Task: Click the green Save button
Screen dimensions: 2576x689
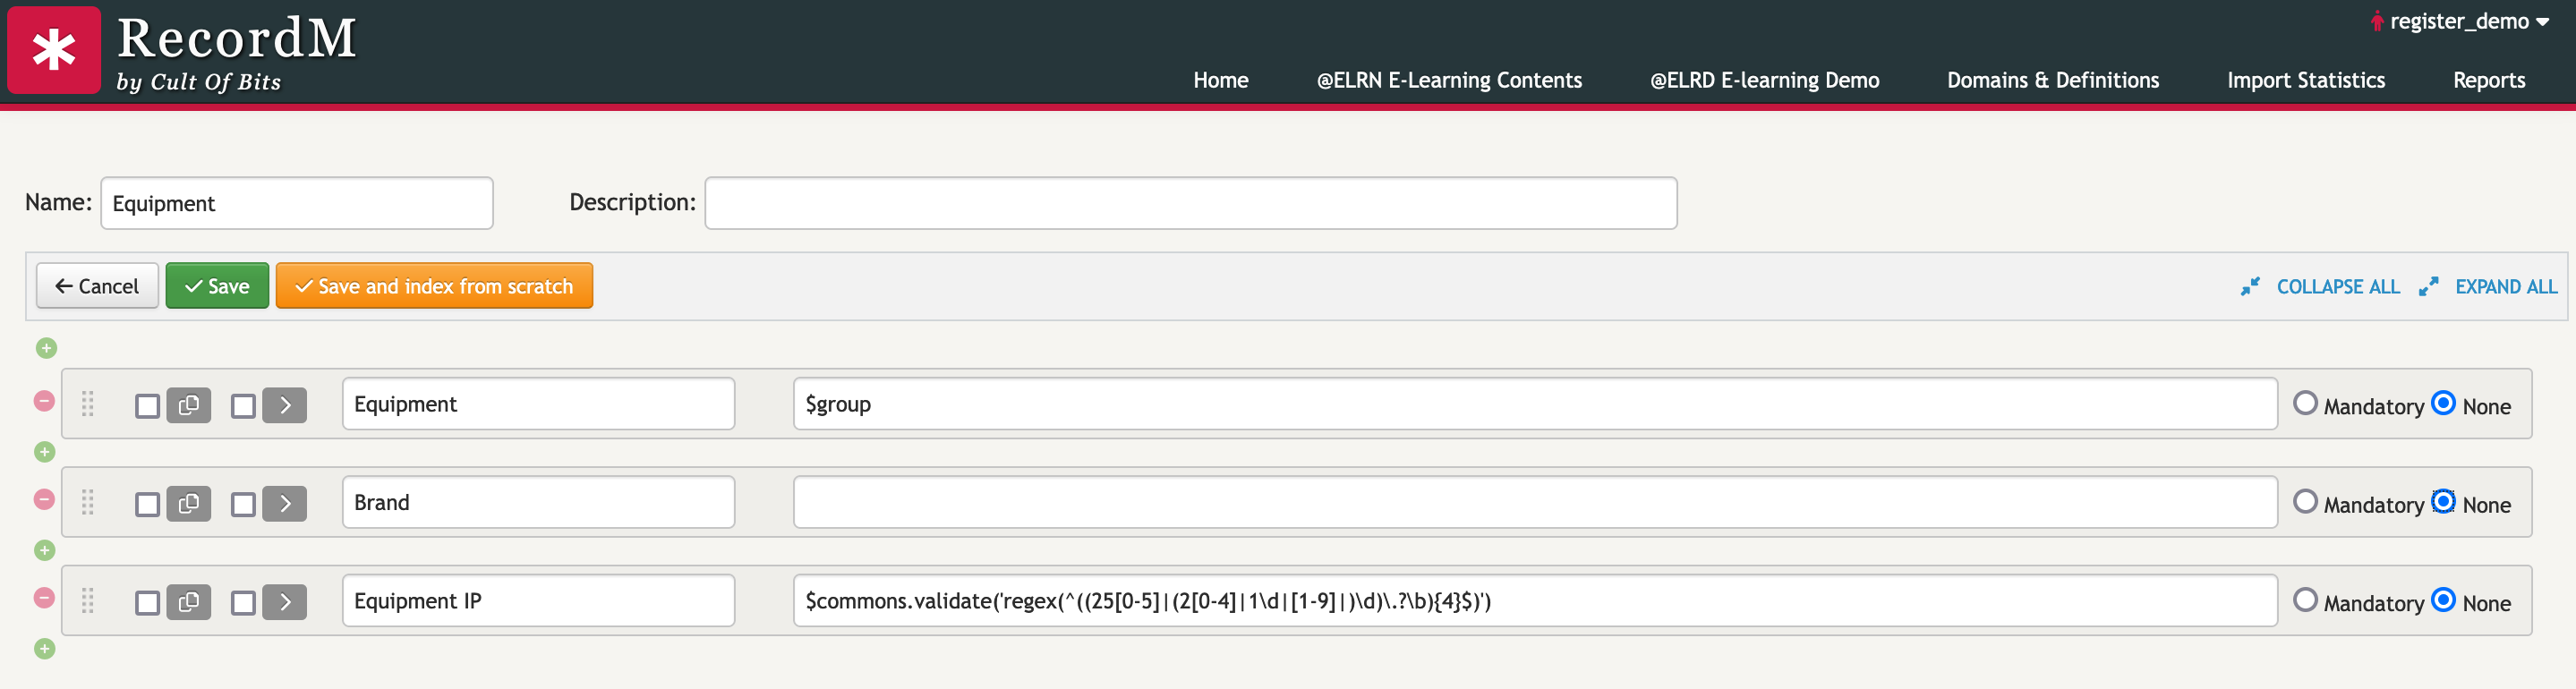Action: [217, 286]
